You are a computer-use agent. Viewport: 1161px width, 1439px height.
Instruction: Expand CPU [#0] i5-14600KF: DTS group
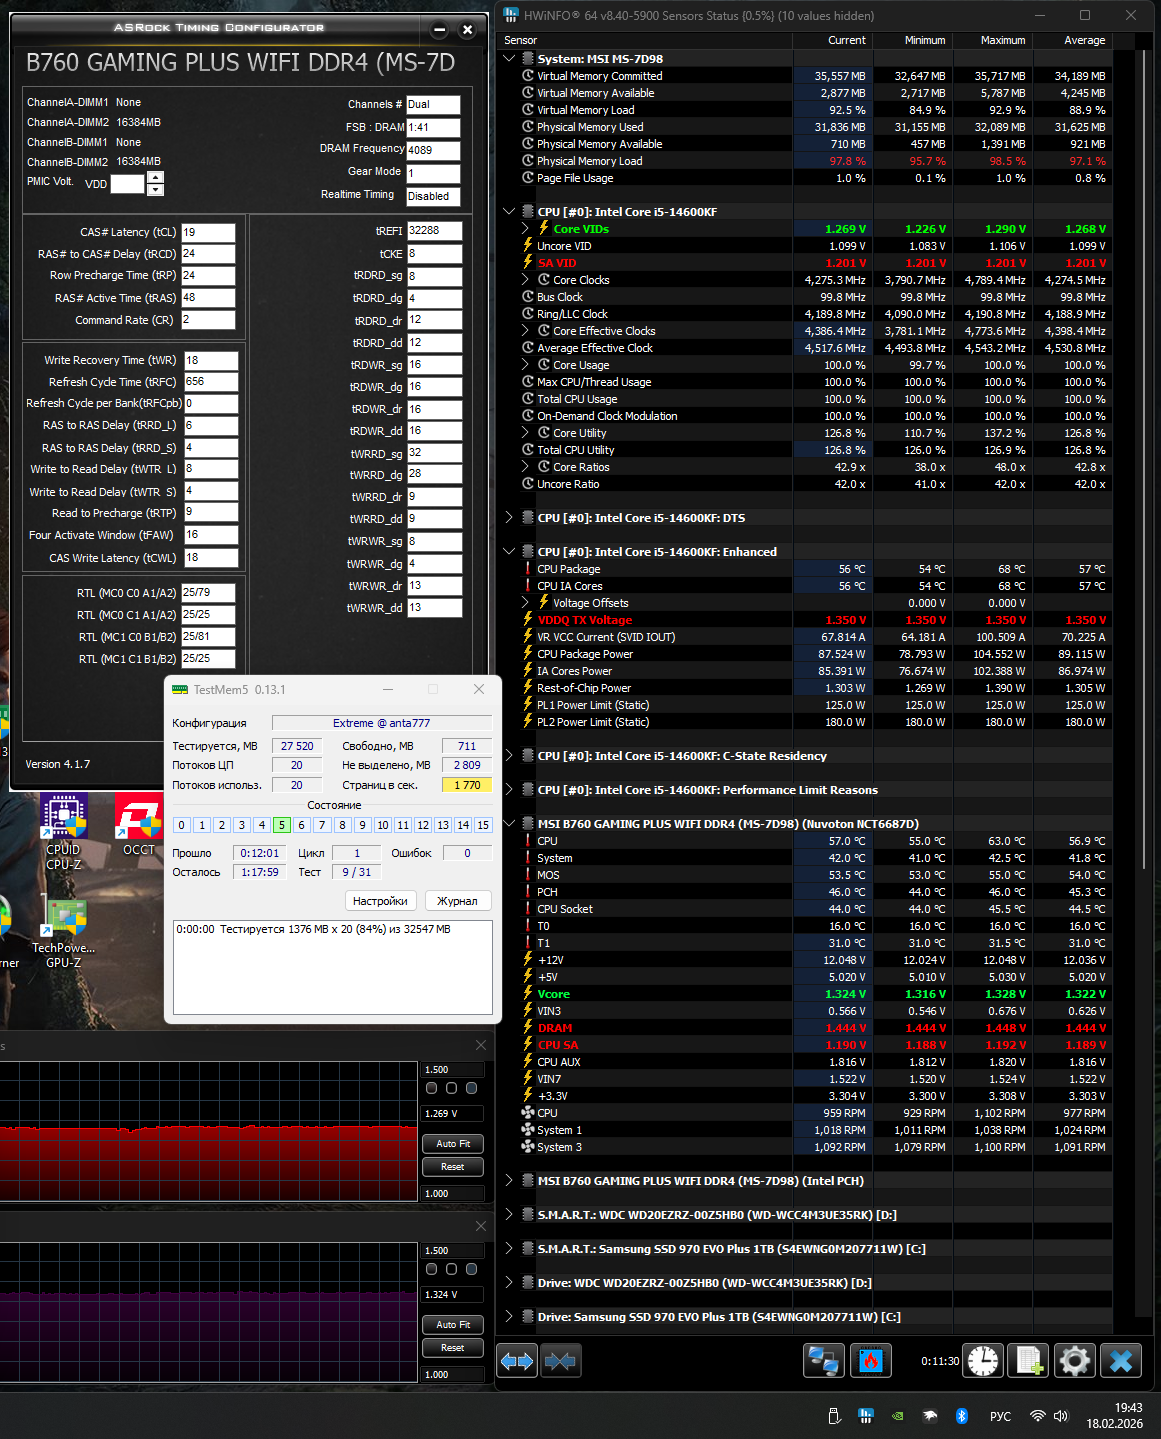[509, 518]
